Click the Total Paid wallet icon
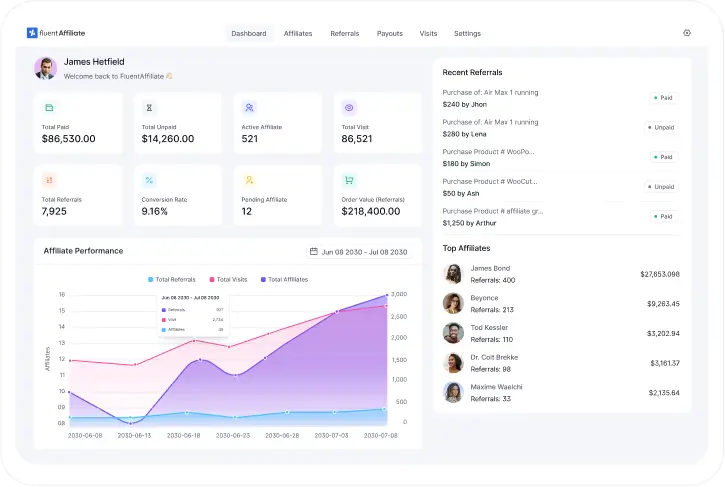Image resolution: width=725 pixels, height=487 pixels. coord(49,108)
